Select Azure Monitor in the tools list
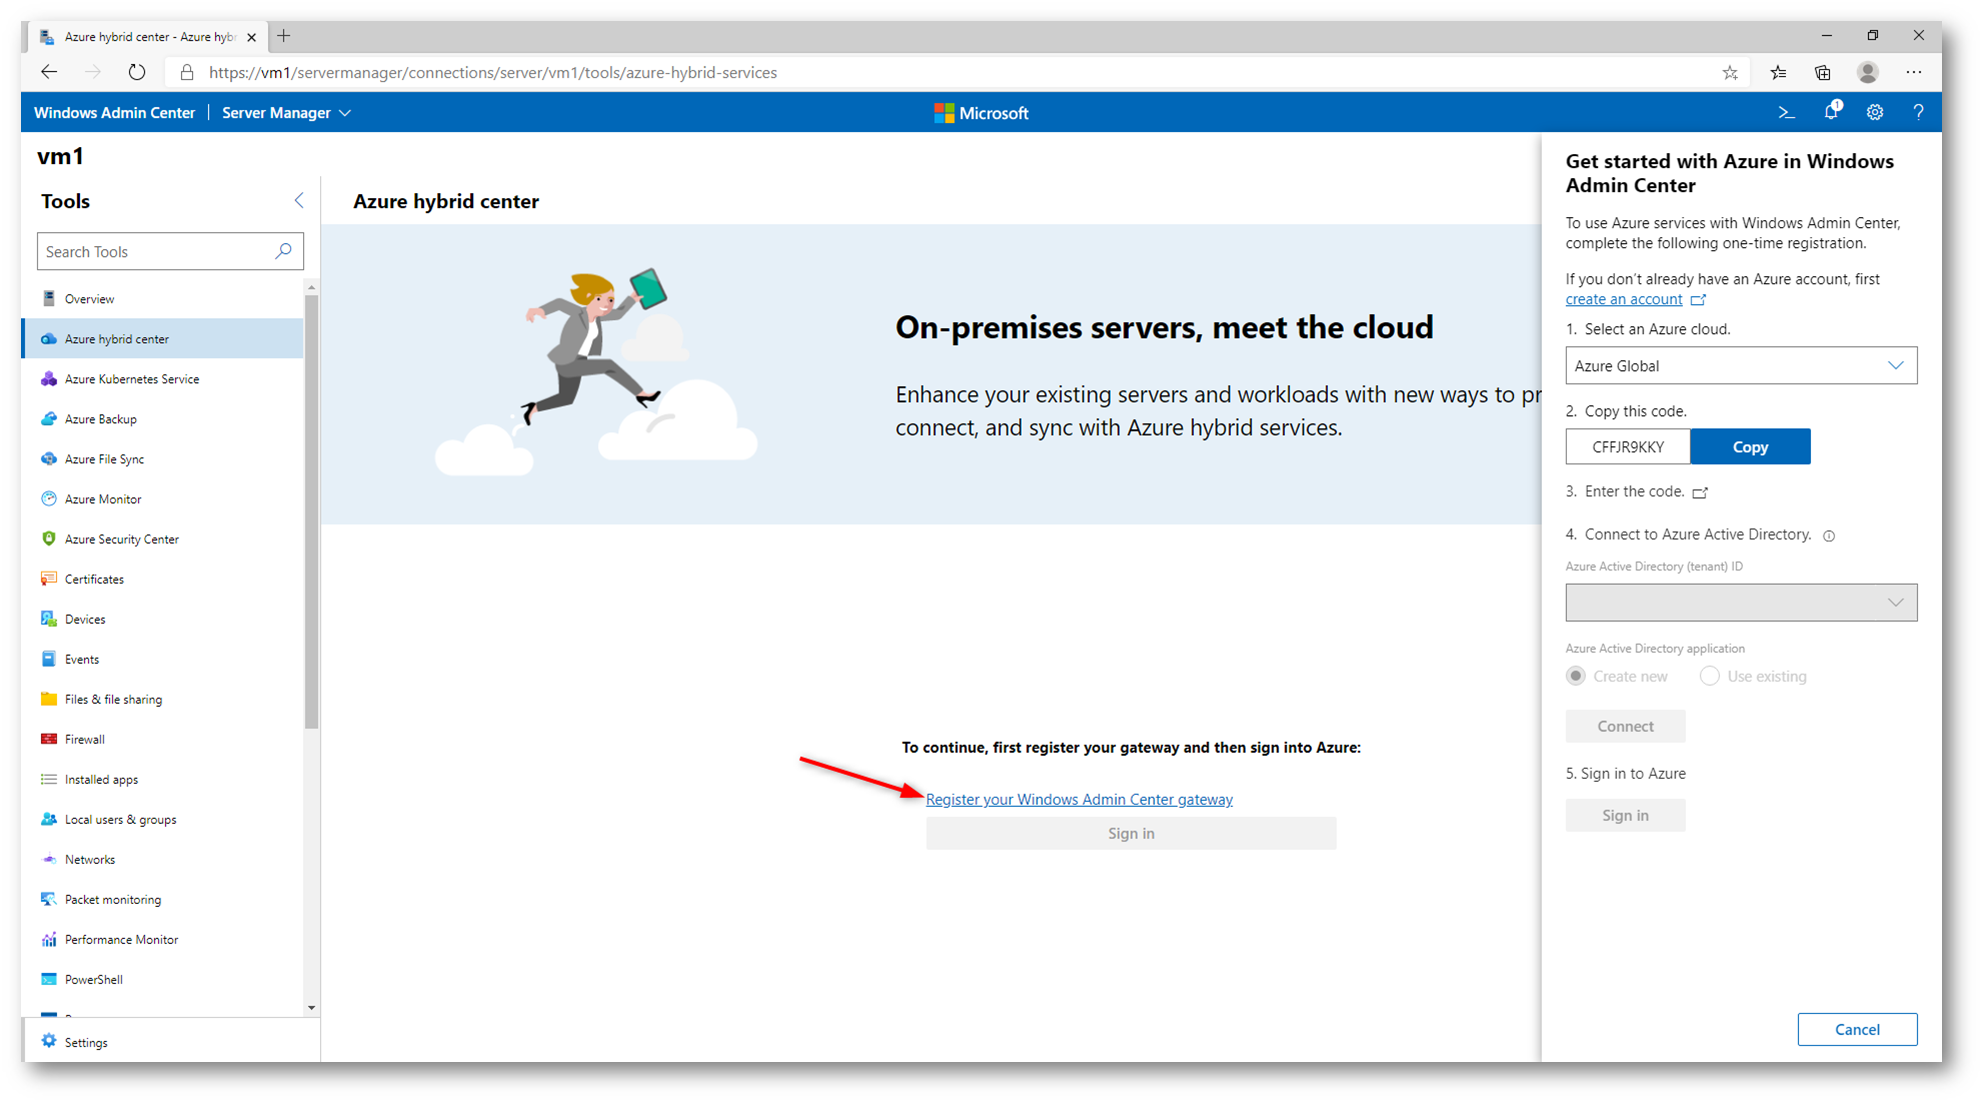The height and width of the screenshot is (1104, 1984). 163,498
